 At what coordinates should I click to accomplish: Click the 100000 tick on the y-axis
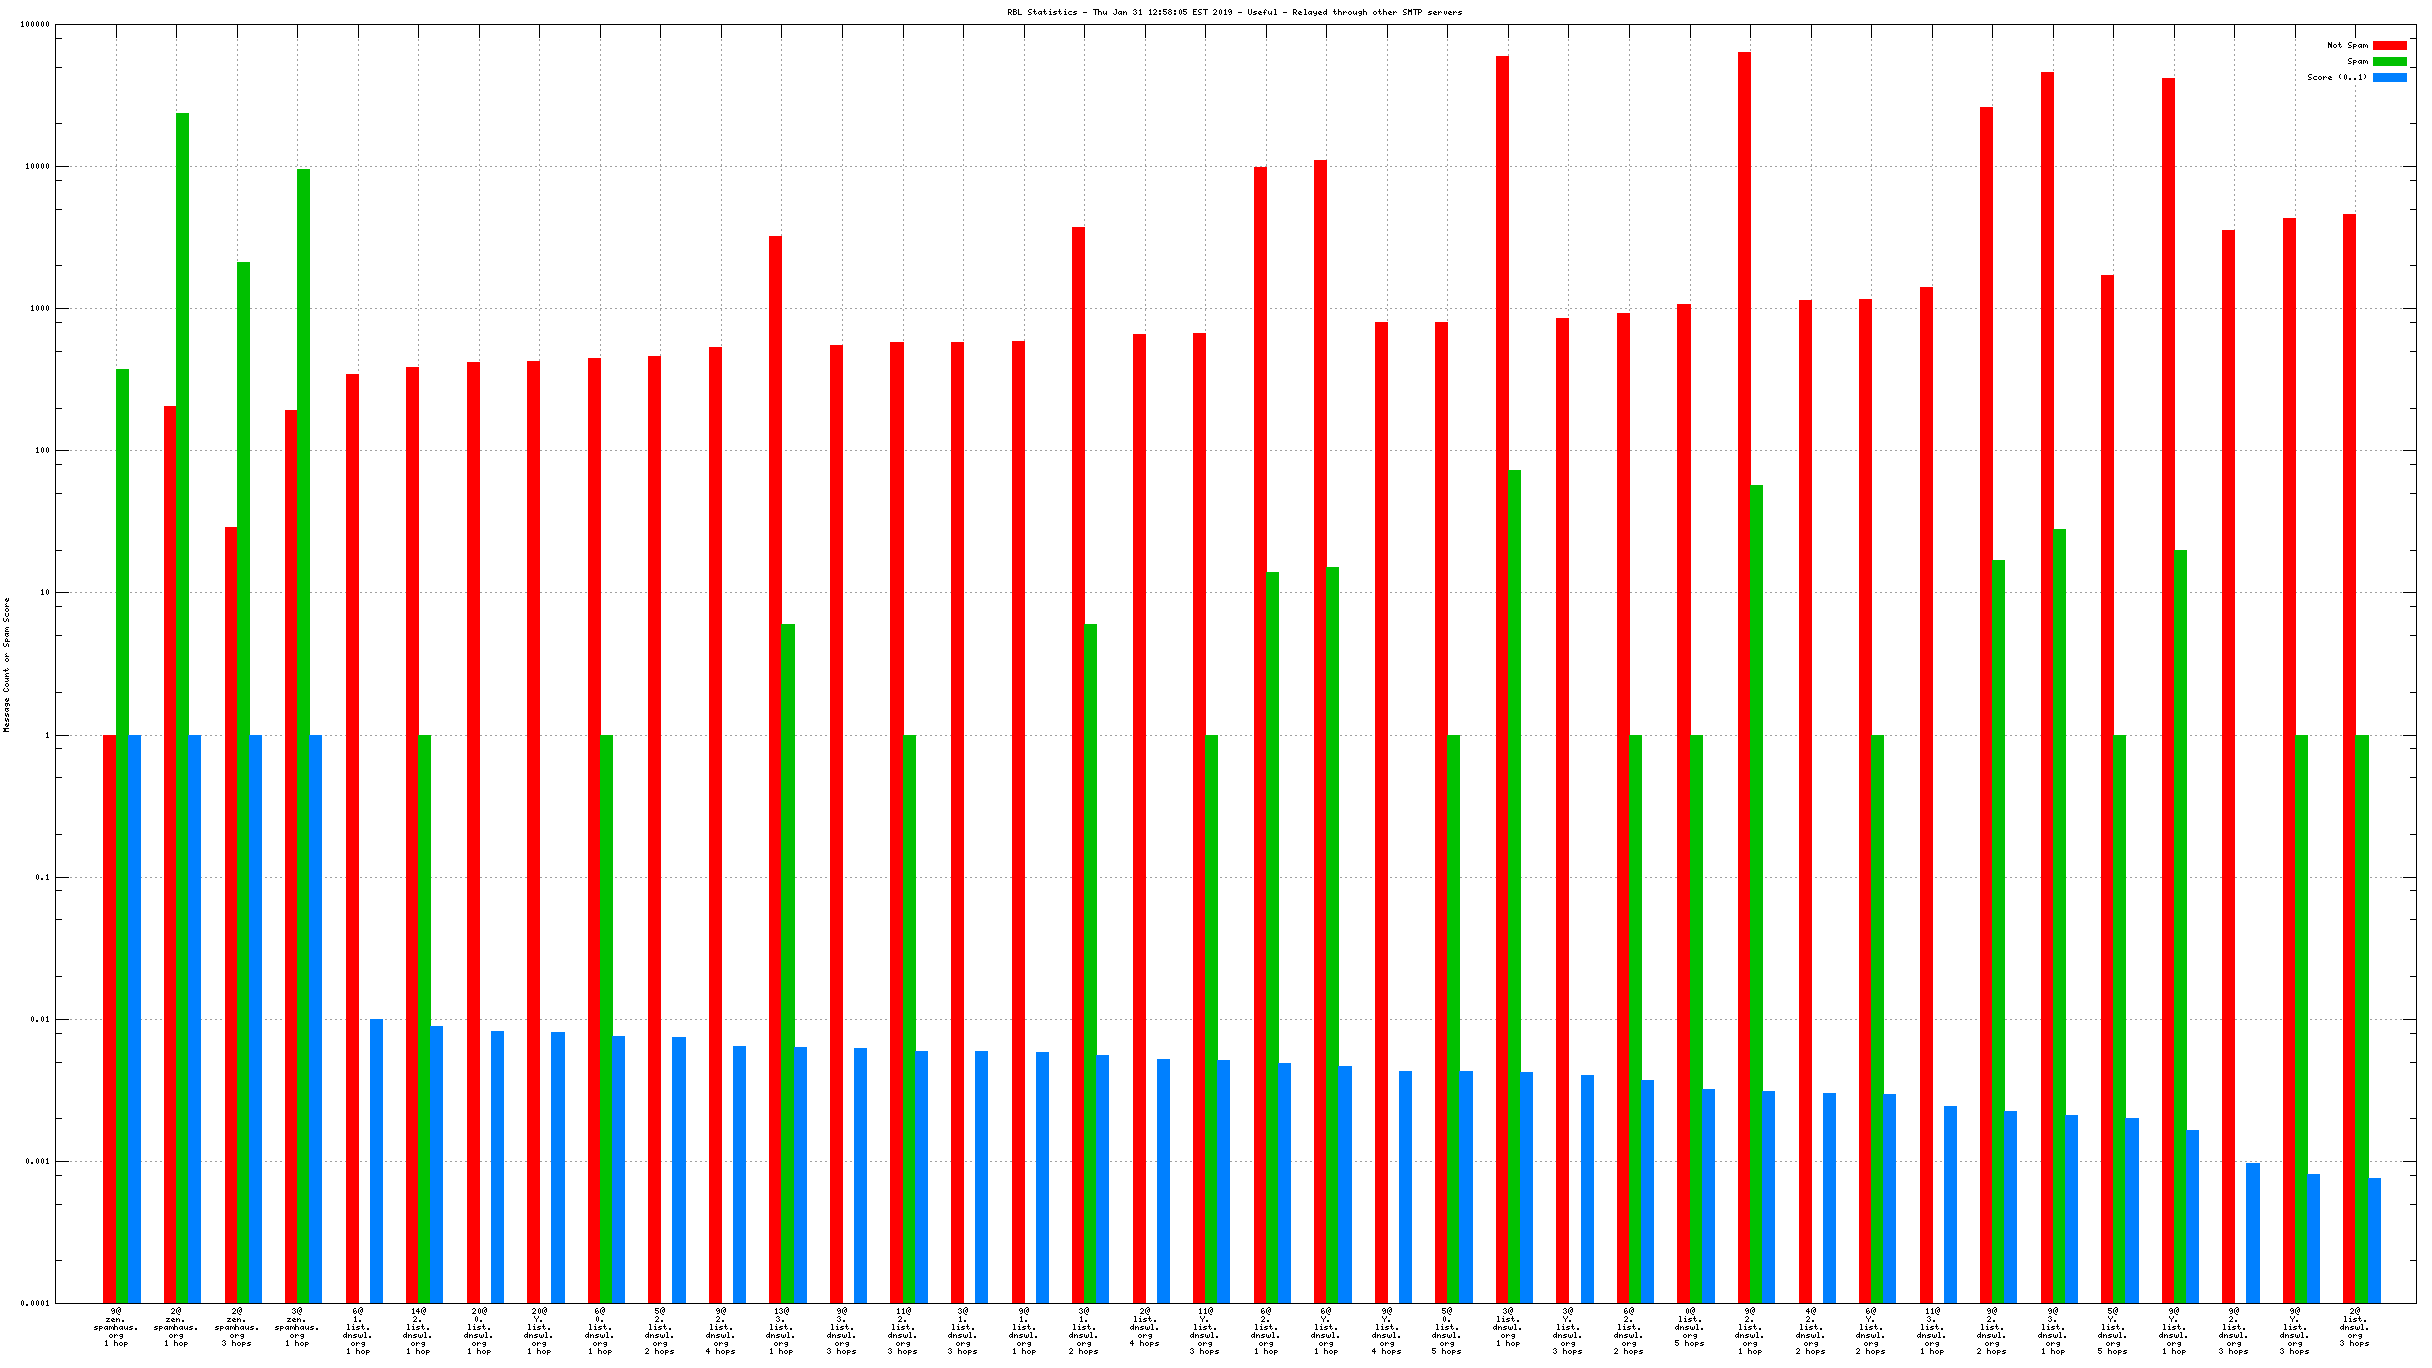coord(35,25)
